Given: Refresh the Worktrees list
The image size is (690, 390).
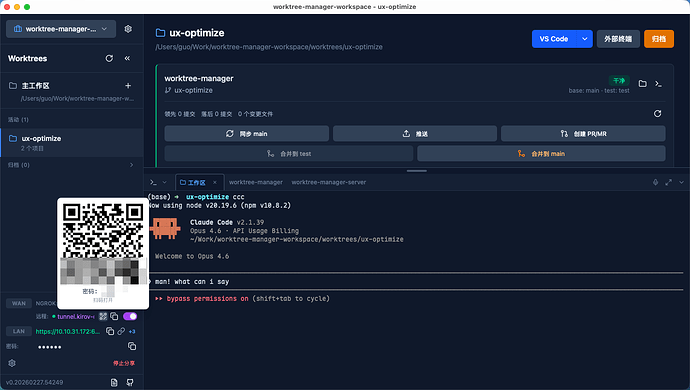Looking at the screenshot, I should 109,58.
